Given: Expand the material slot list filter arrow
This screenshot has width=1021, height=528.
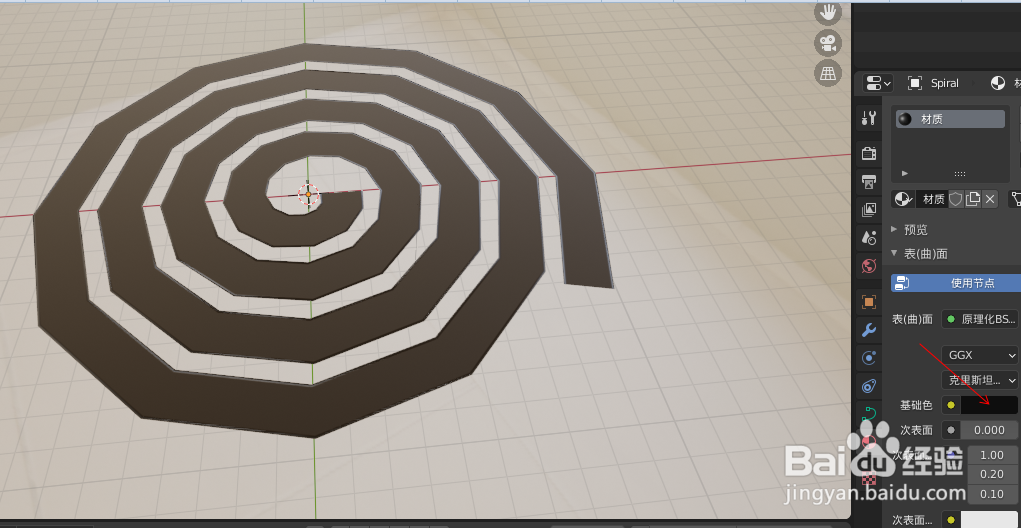Looking at the screenshot, I should click(x=904, y=173).
